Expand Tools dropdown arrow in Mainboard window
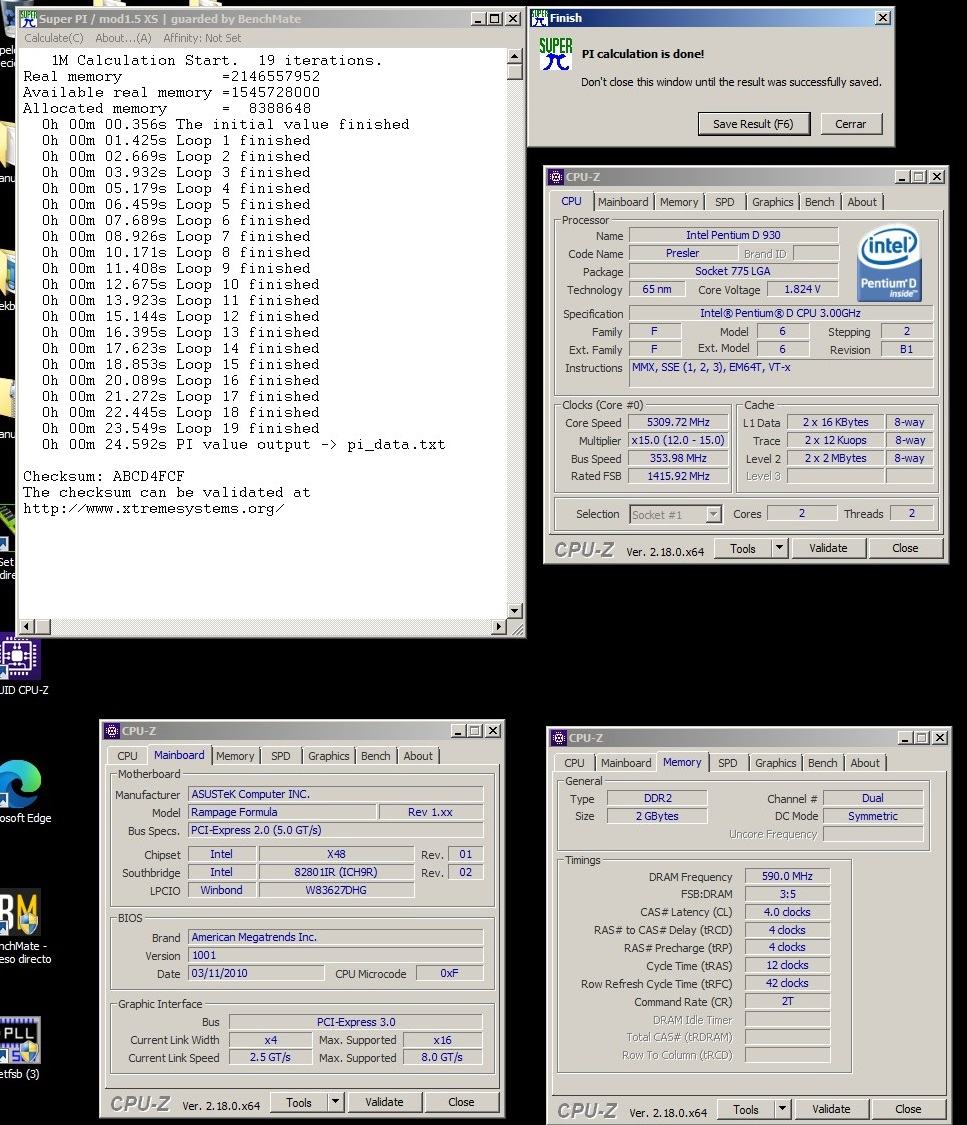 pos(335,1102)
